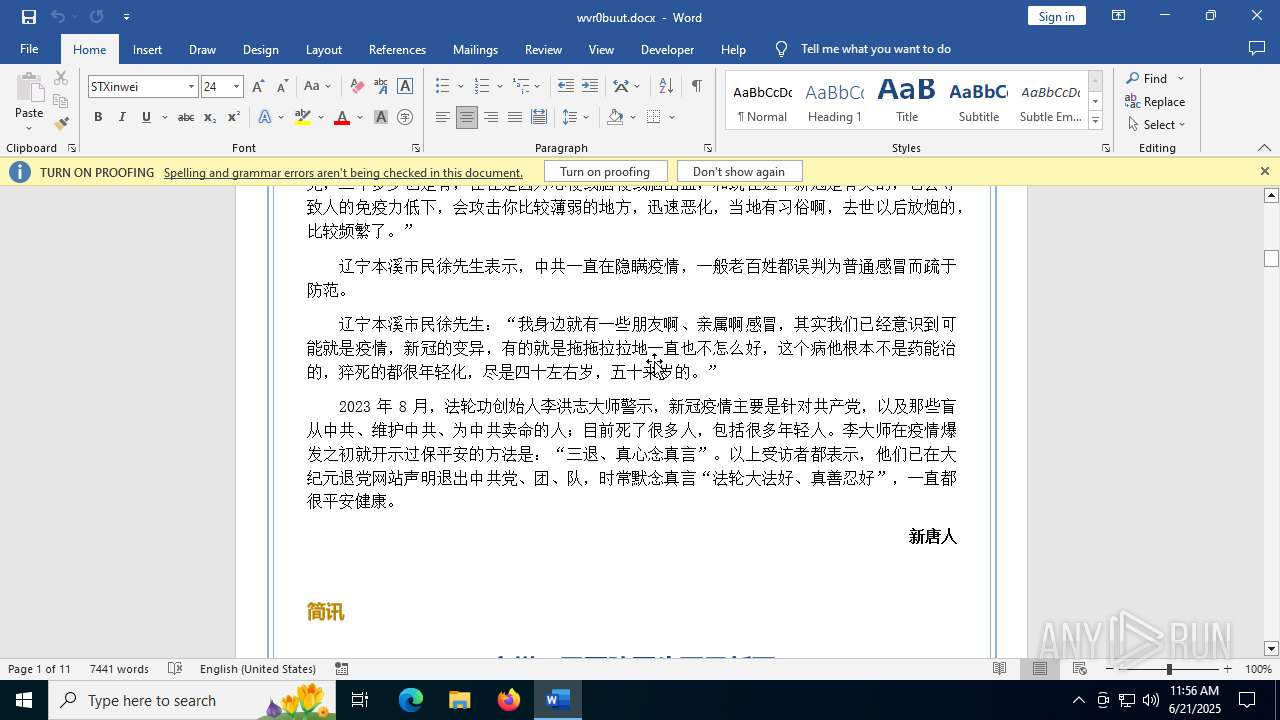Click zoom slider handle
1280x720 pixels.
(1169, 669)
